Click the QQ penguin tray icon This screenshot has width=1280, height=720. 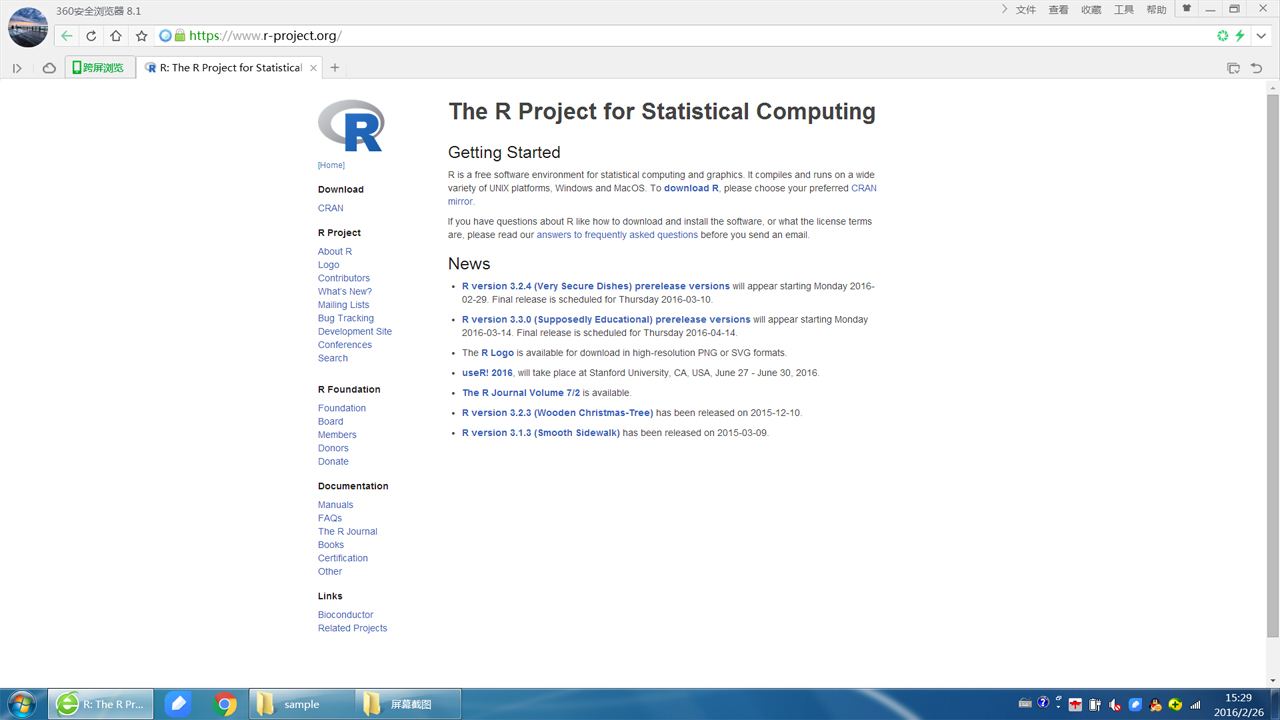[x=1157, y=704]
